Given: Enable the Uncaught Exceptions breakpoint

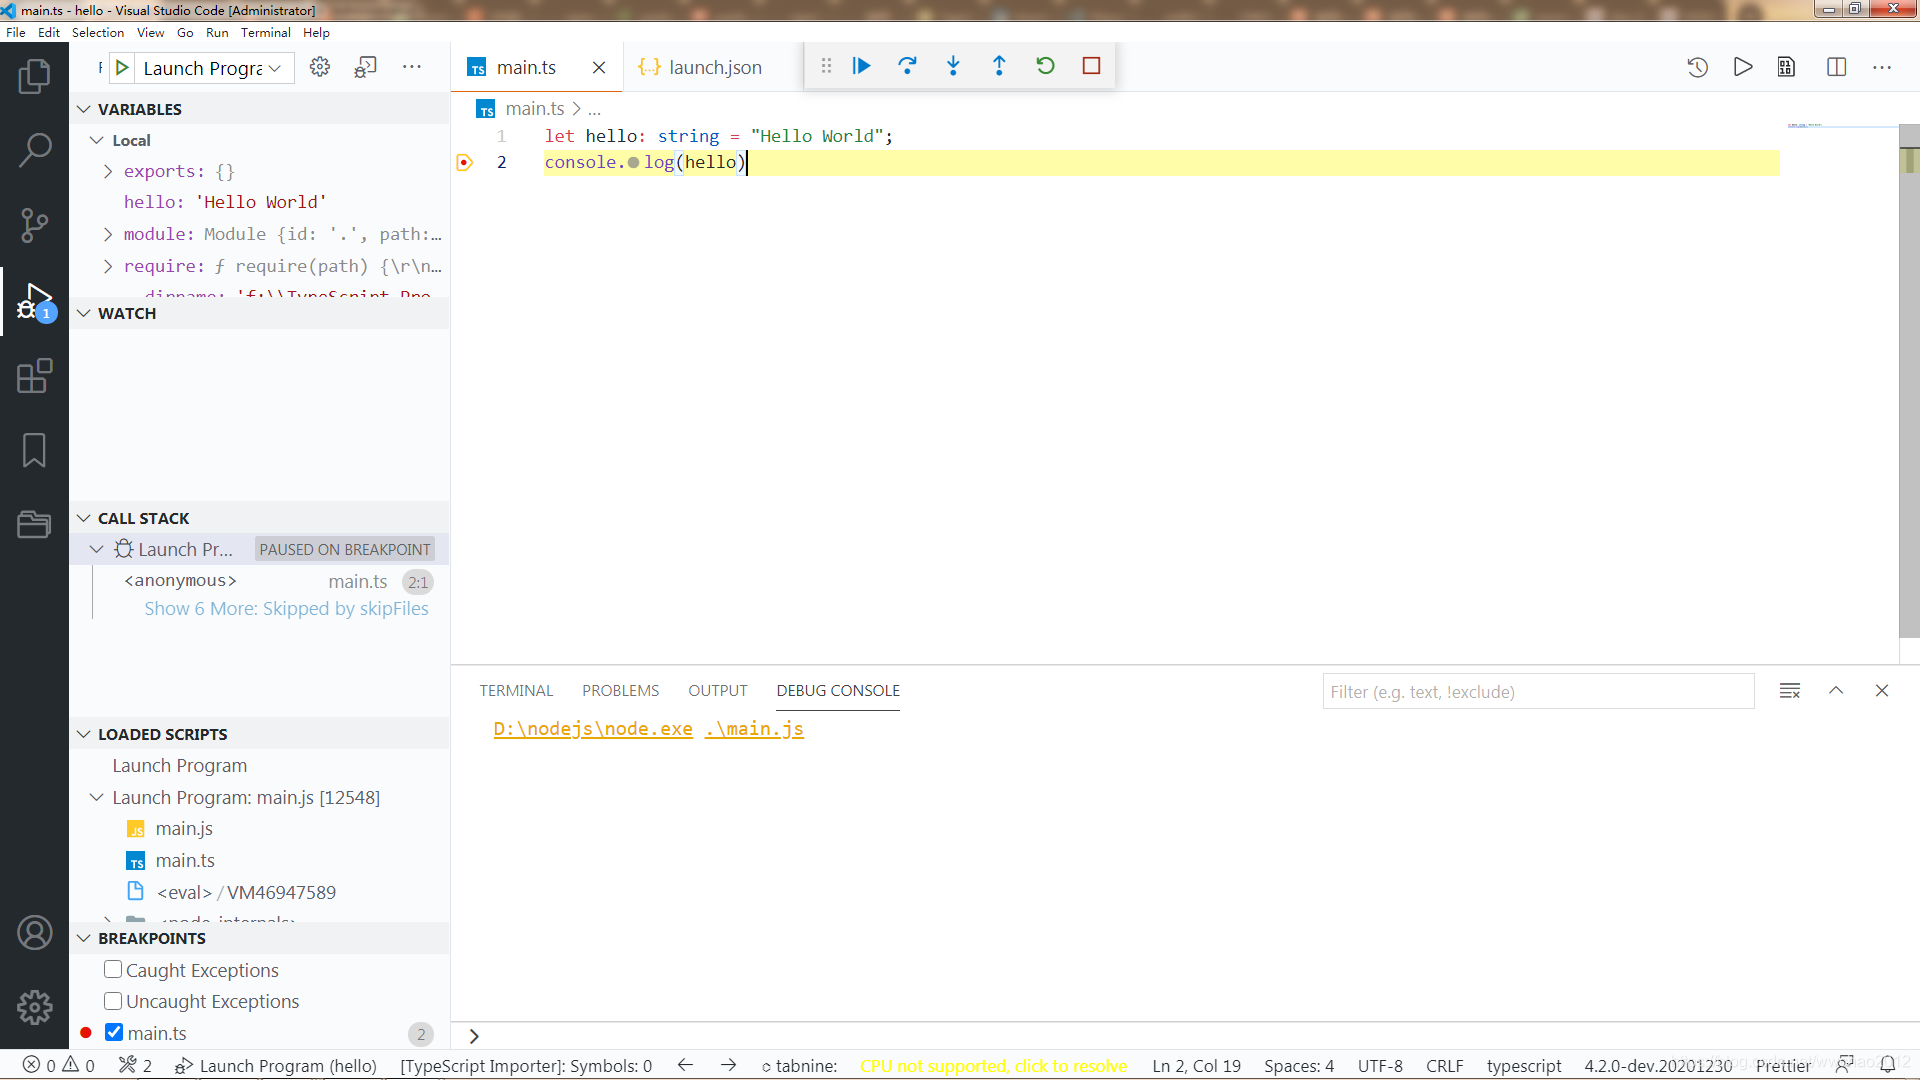Looking at the screenshot, I should tap(113, 1001).
